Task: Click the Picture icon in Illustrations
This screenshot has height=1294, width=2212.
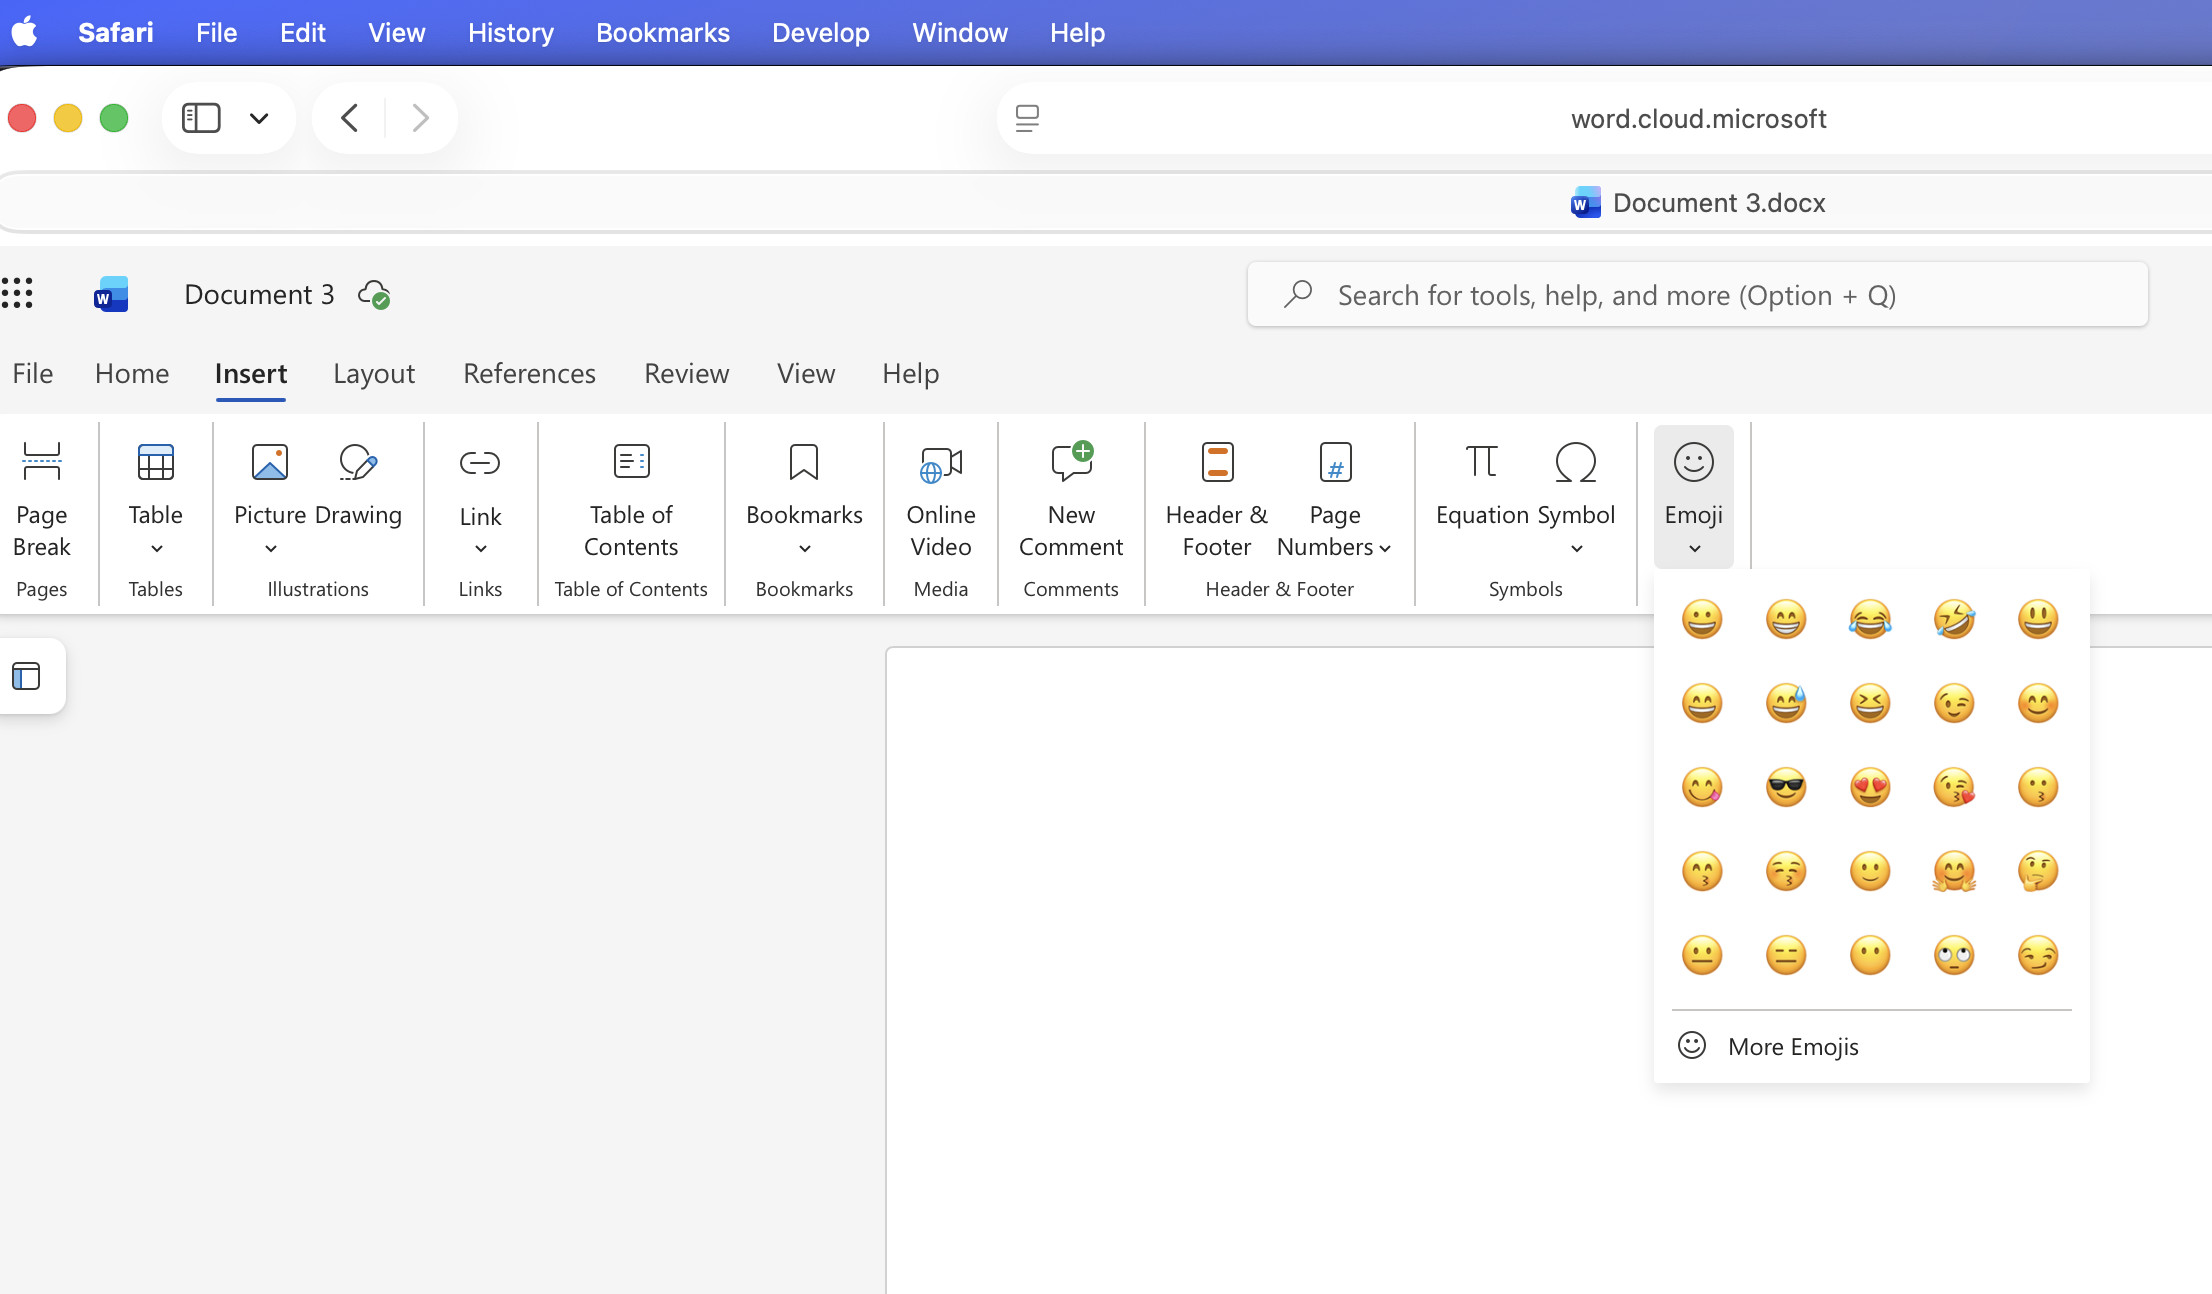Action: click(270, 462)
